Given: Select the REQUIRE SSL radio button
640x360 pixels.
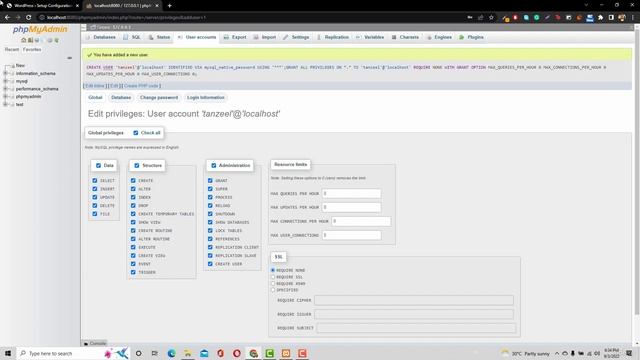Looking at the screenshot, I should [x=273, y=277].
